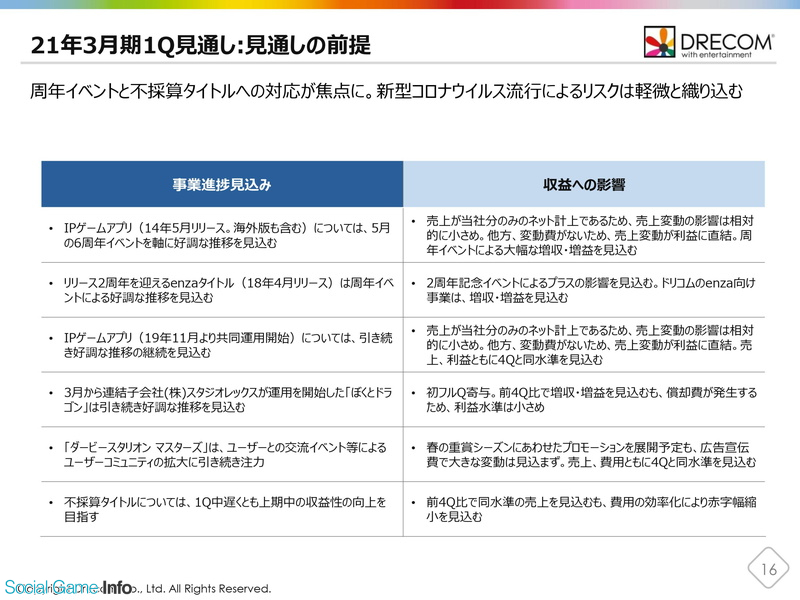This screenshot has width=800, height=600.
Task: Click the DRECOM flower logo icon
Action: tap(659, 42)
